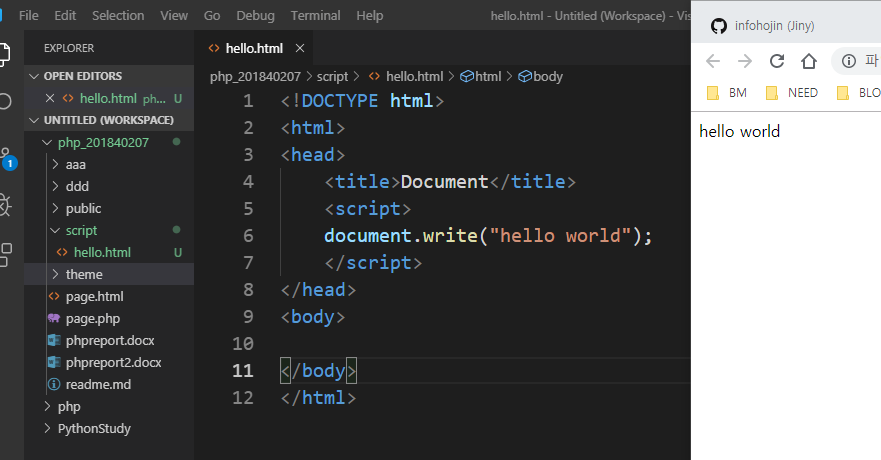Select hello.html editor tab
The height and width of the screenshot is (460, 881).
pos(254,48)
